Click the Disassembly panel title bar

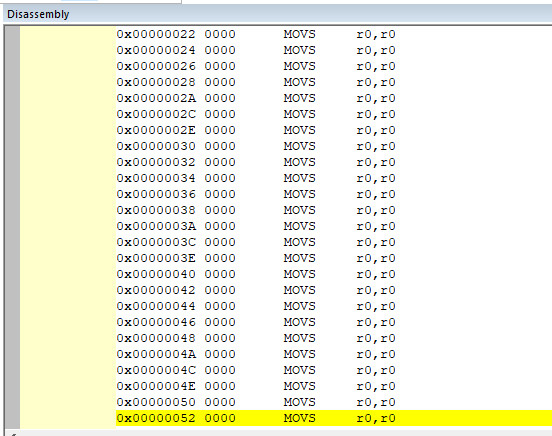pos(277,14)
